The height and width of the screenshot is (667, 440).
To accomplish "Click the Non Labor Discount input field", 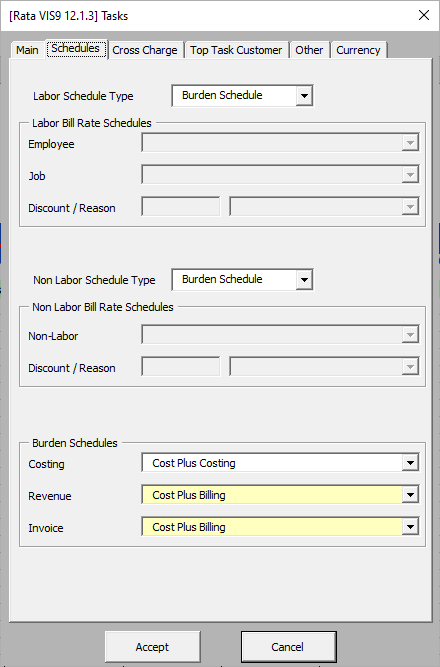I will coord(181,367).
